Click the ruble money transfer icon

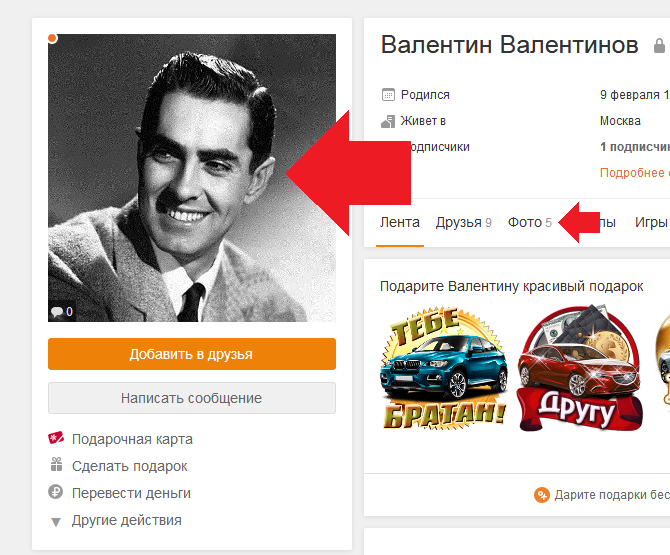coord(56,492)
